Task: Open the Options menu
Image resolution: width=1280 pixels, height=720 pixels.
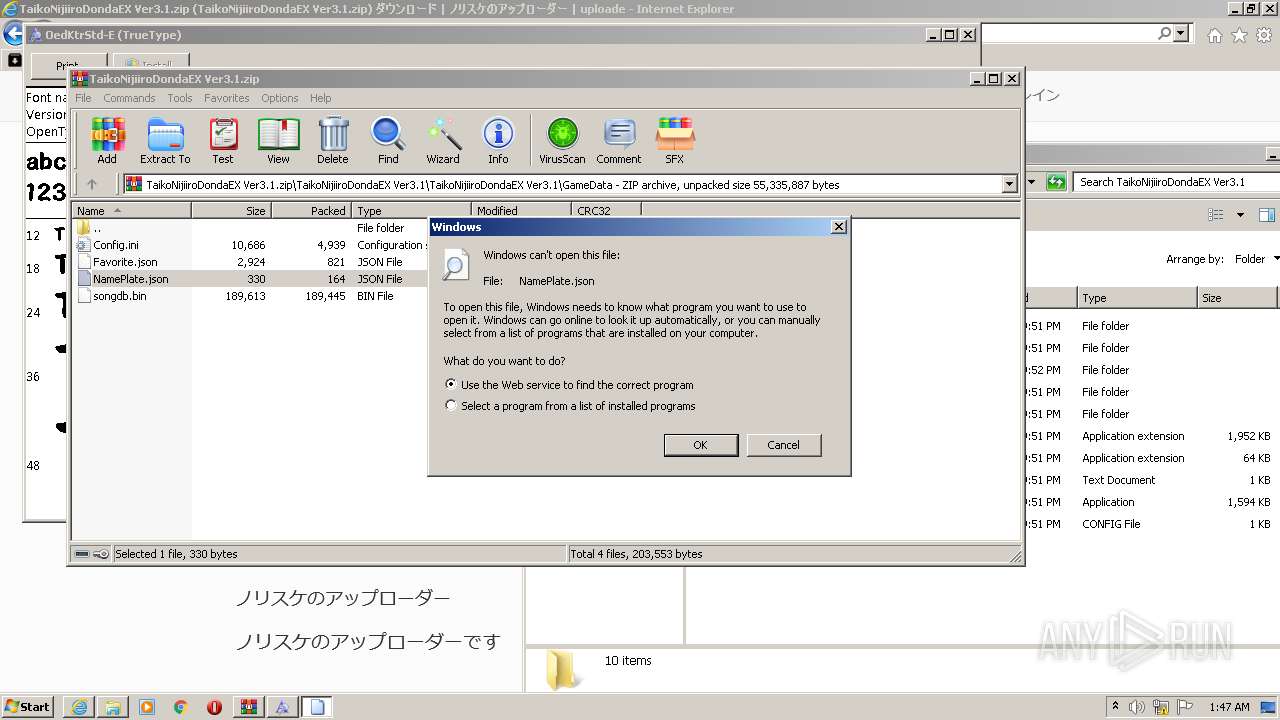Action: (280, 98)
